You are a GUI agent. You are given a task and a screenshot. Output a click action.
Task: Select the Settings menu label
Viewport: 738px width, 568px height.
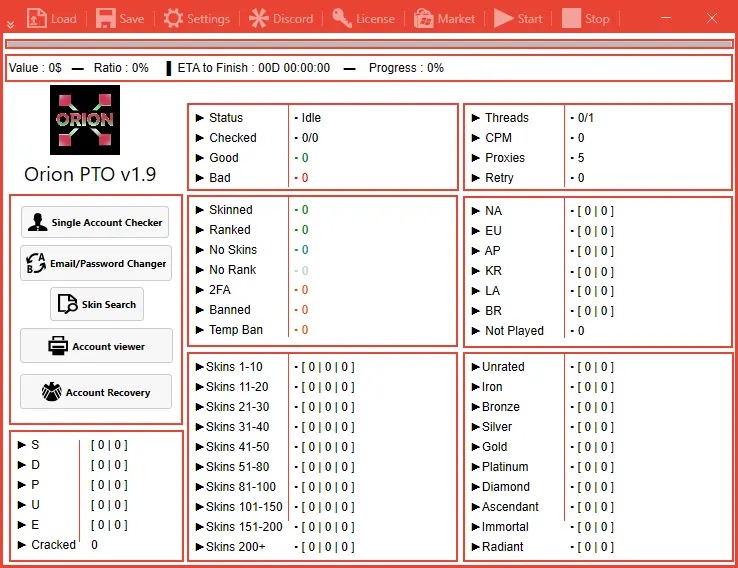point(209,19)
